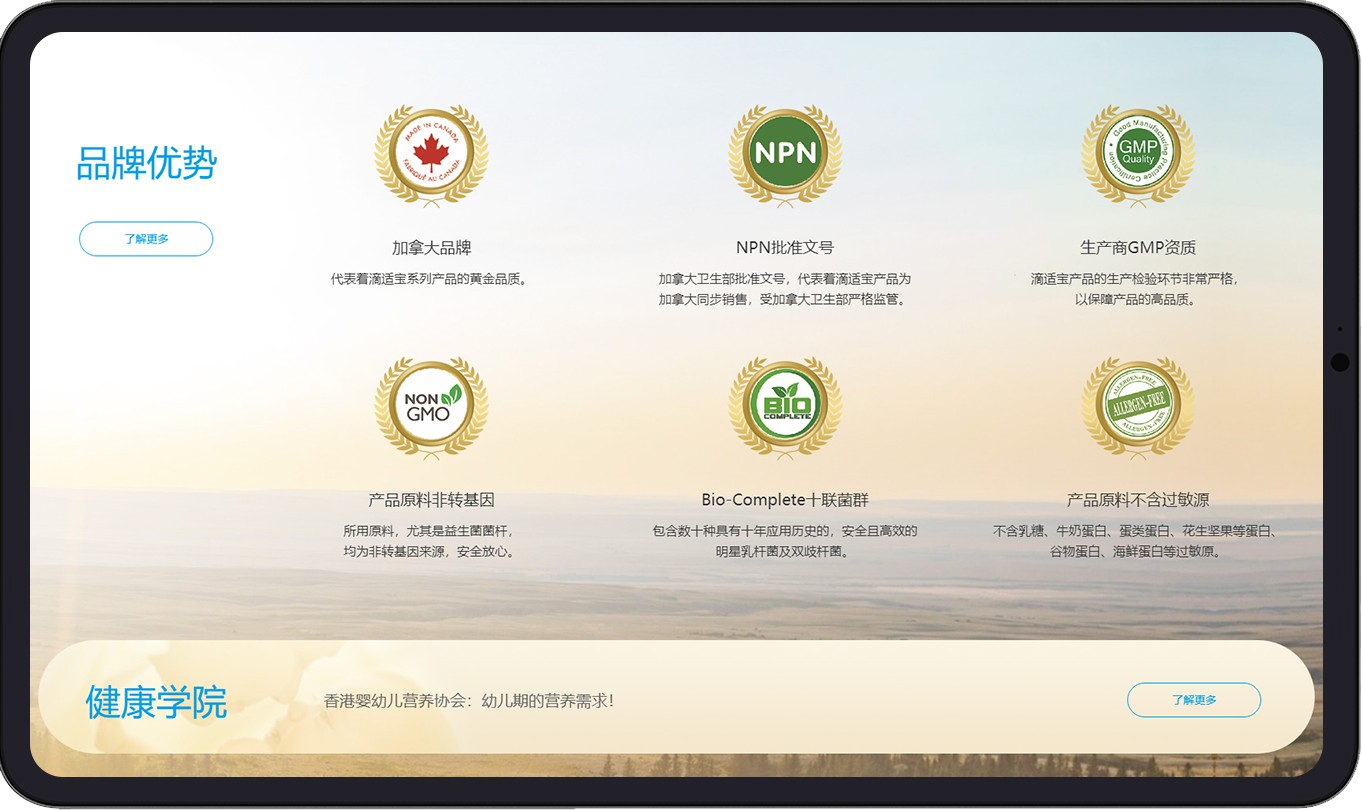Click the GMP Quality badge icon
The height and width of the screenshot is (810, 1362).
1138,155
